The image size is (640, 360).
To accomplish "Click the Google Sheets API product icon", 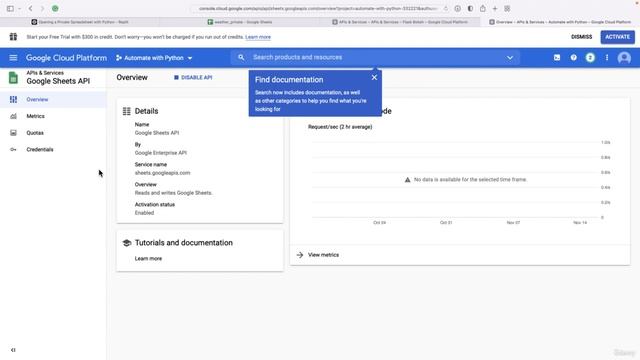I will coord(13,78).
